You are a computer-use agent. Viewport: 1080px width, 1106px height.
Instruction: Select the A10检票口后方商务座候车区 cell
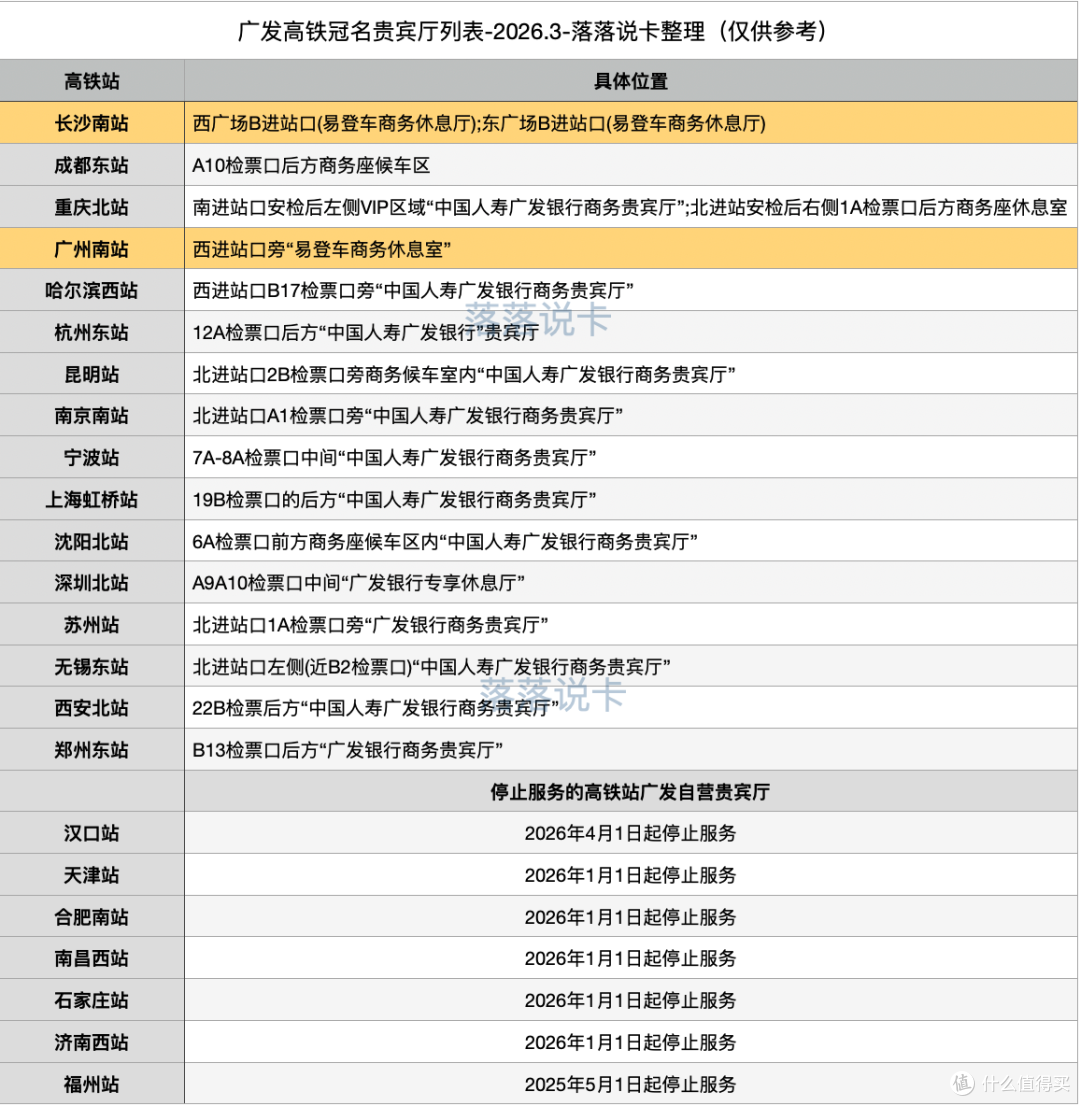[631, 166]
